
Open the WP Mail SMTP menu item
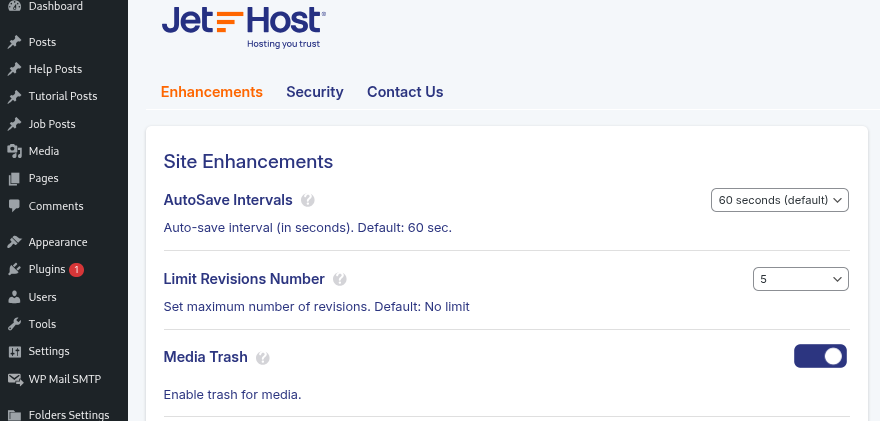pyautogui.click(x=64, y=379)
